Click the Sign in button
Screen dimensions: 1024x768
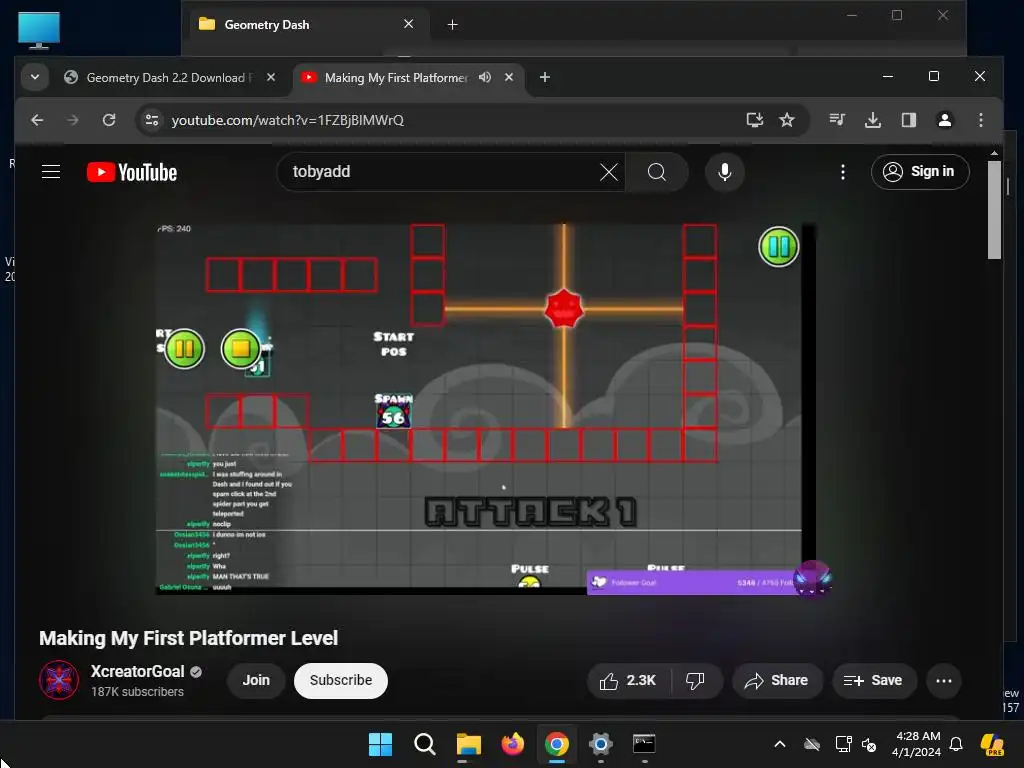click(920, 172)
